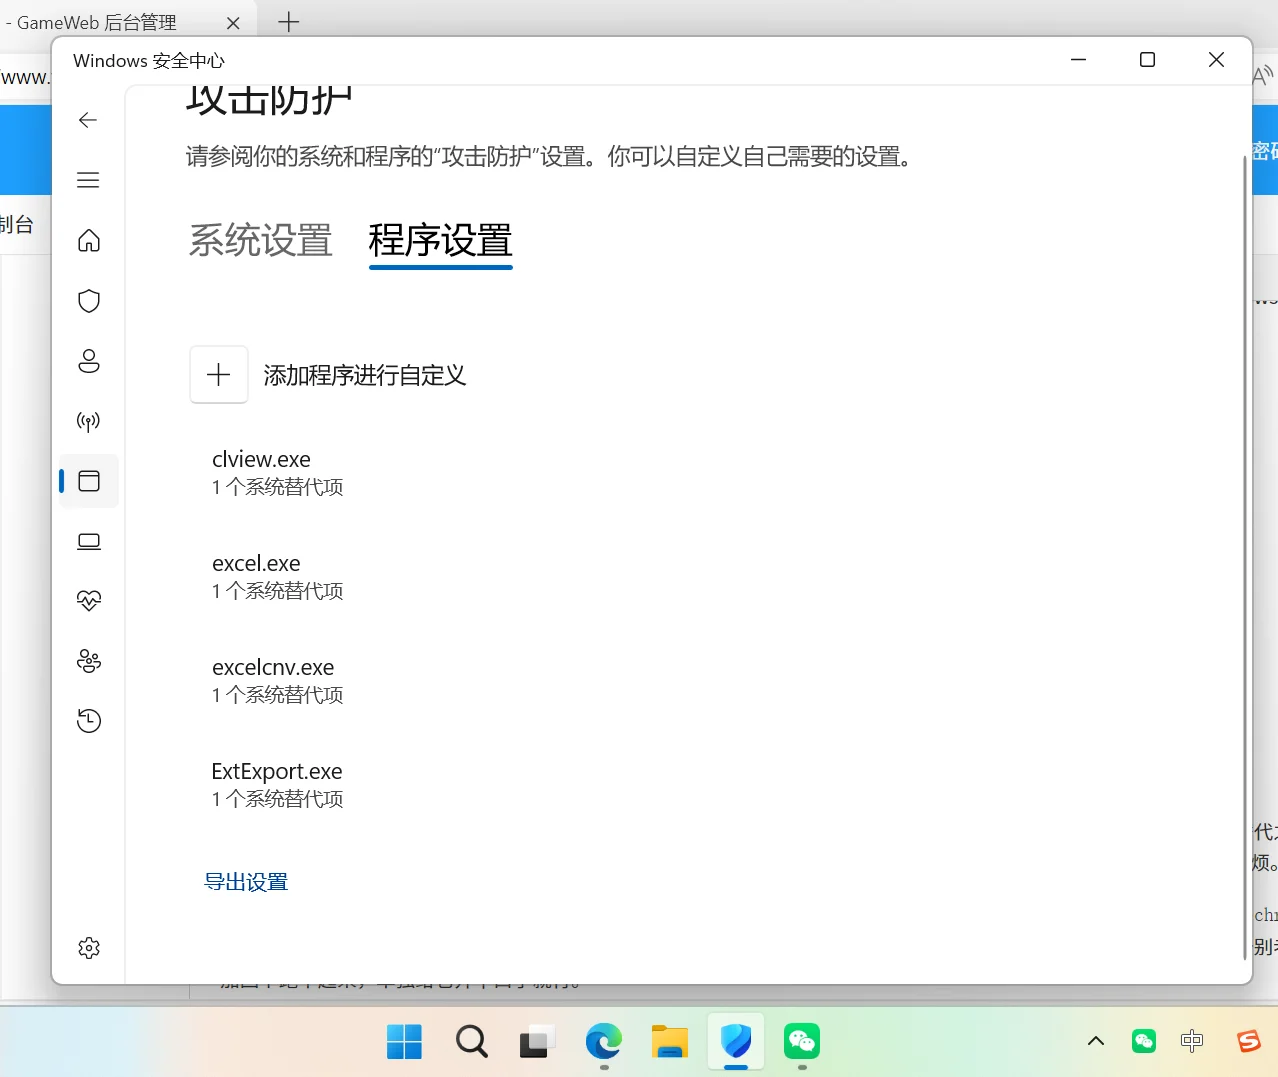Open Windows Start menu
The height and width of the screenshot is (1077, 1278).
point(404,1042)
